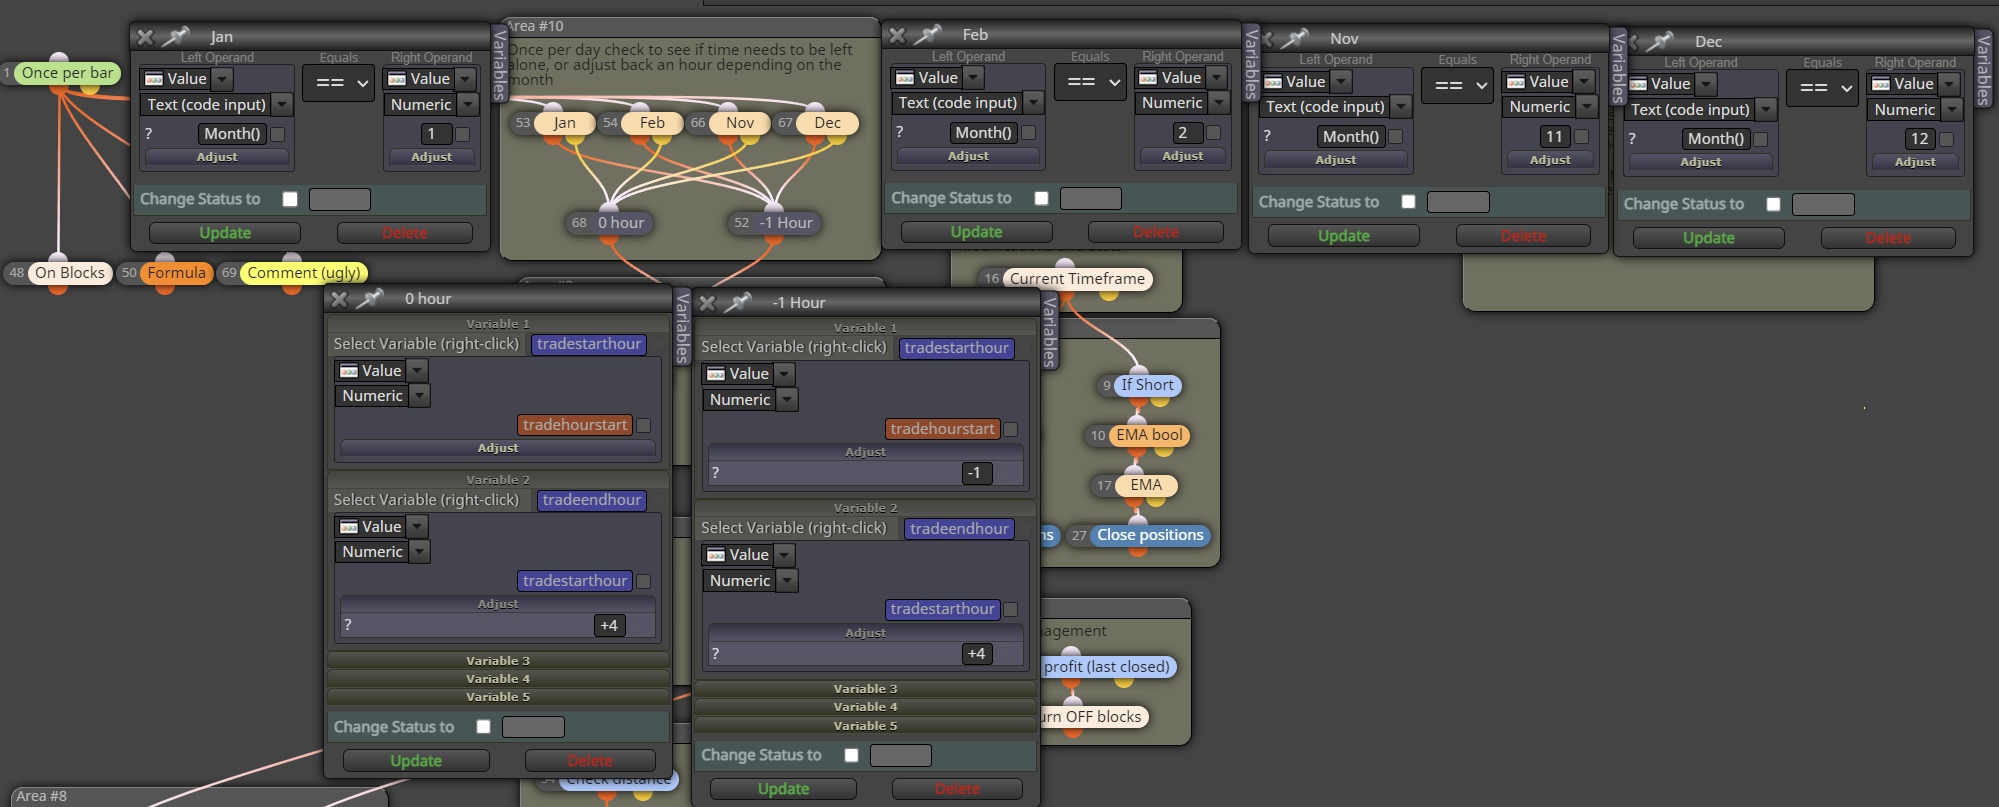Select the Comment (ugly) block
This screenshot has width=1999, height=807.
pyautogui.click(x=304, y=273)
